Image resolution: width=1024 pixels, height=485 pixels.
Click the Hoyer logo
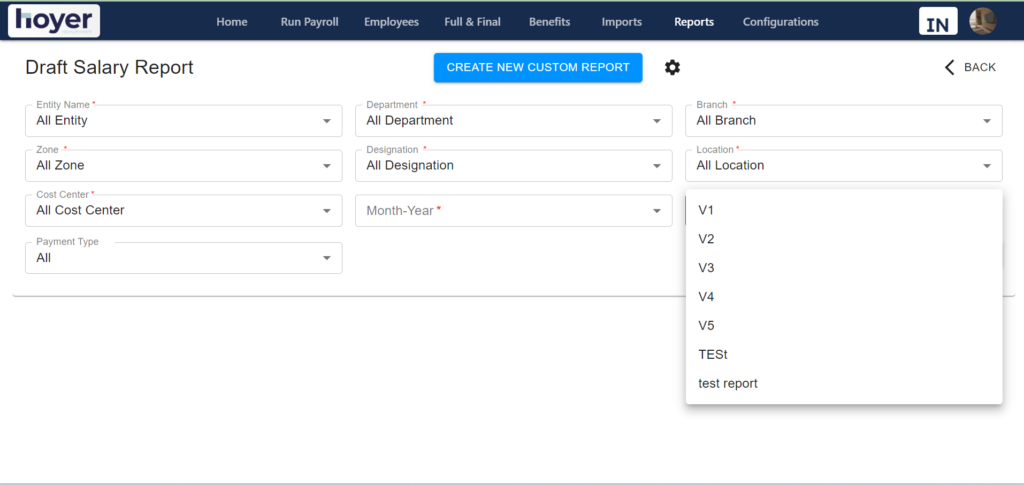click(54, 20)
